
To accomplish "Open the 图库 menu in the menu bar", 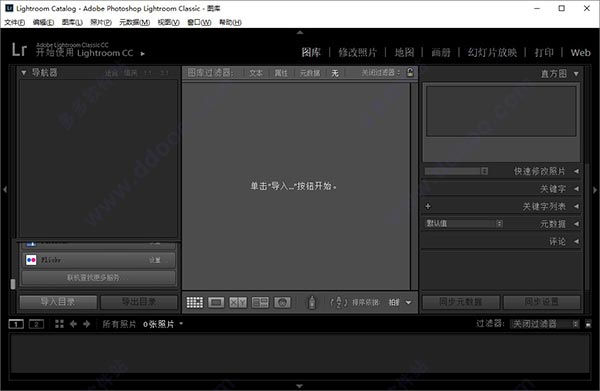I will [x=72, y=22].
